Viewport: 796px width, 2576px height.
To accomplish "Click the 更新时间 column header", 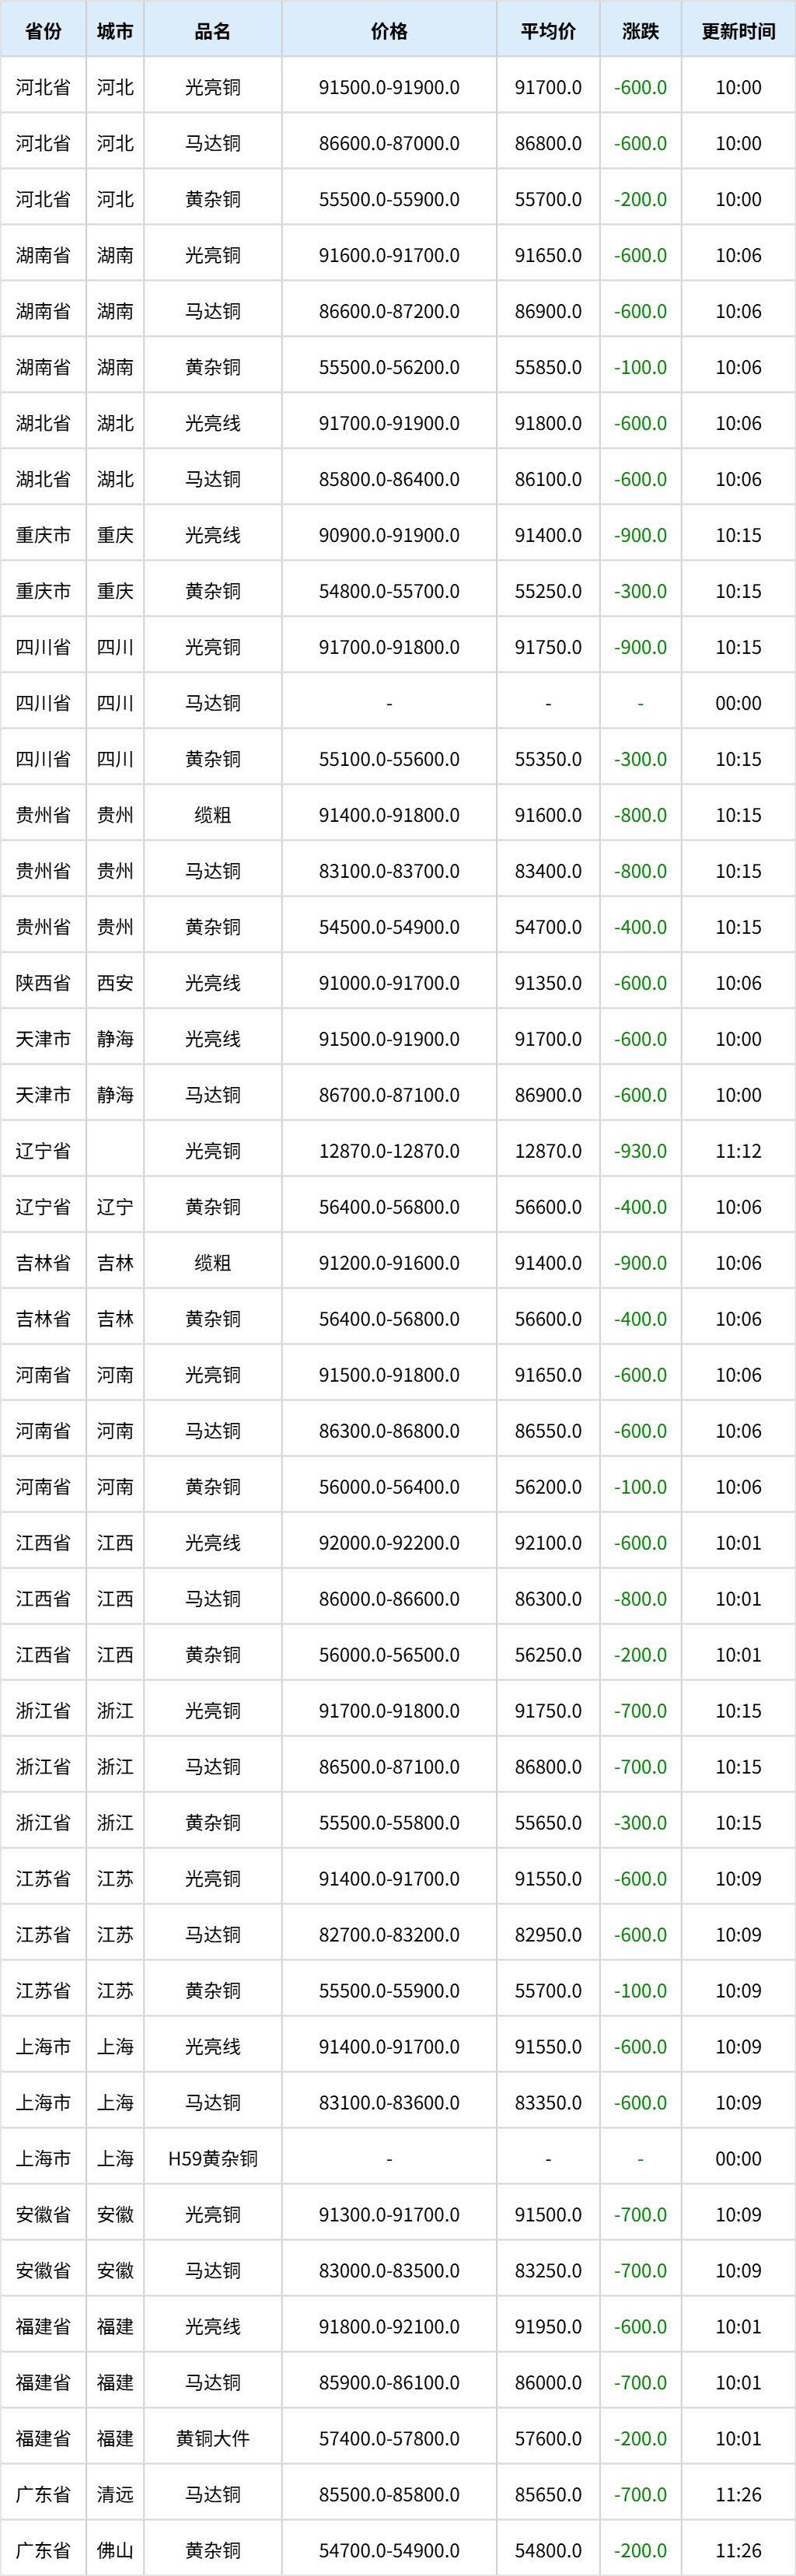I will (738, 31).
